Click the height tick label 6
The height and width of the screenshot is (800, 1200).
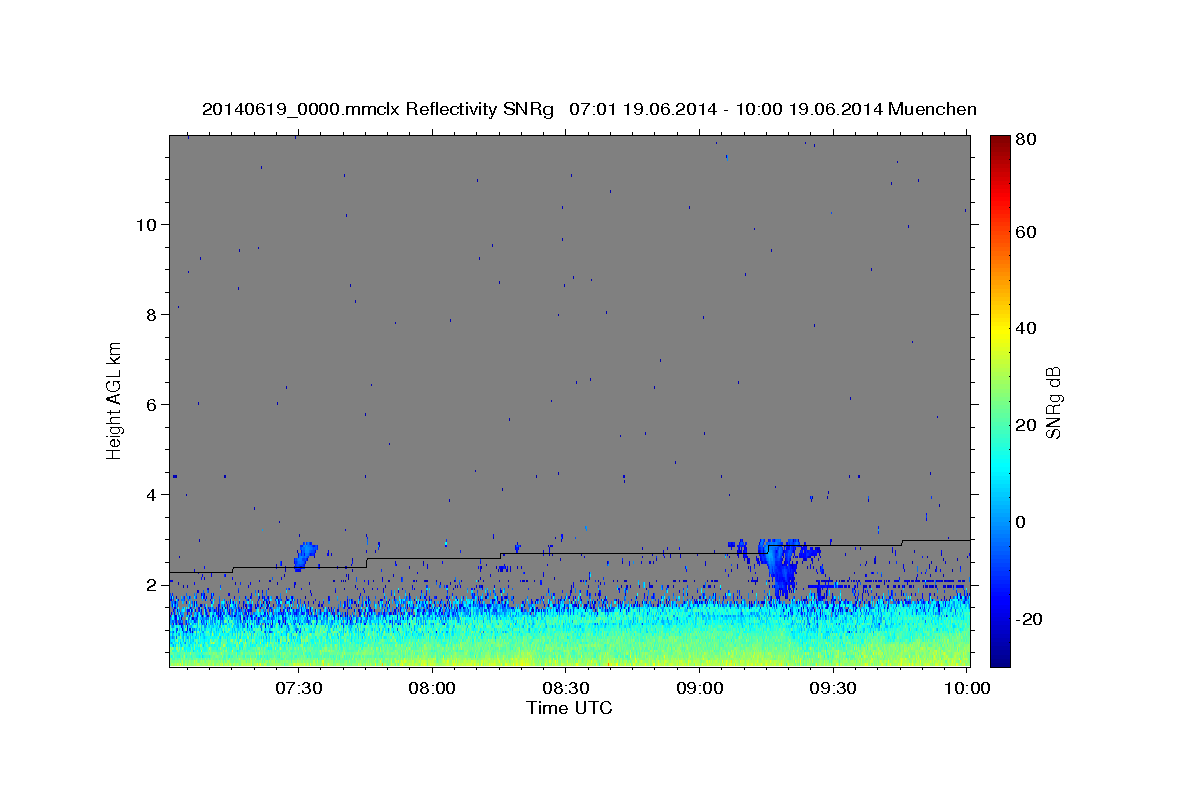pyautogui.click(x=151, y=404)
